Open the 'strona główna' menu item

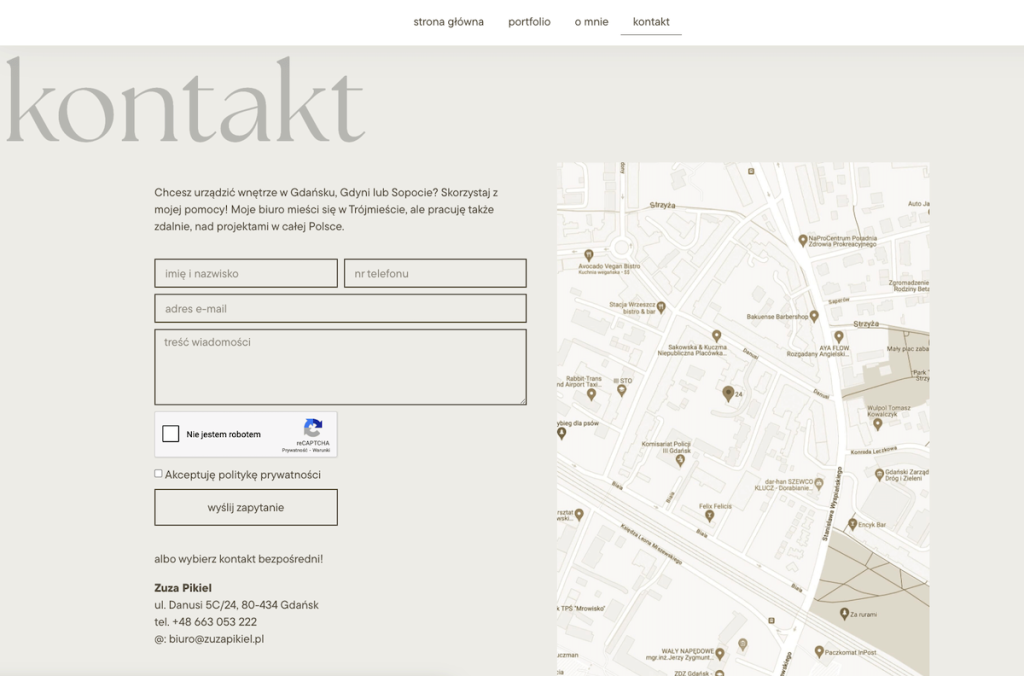click(448, 22)
